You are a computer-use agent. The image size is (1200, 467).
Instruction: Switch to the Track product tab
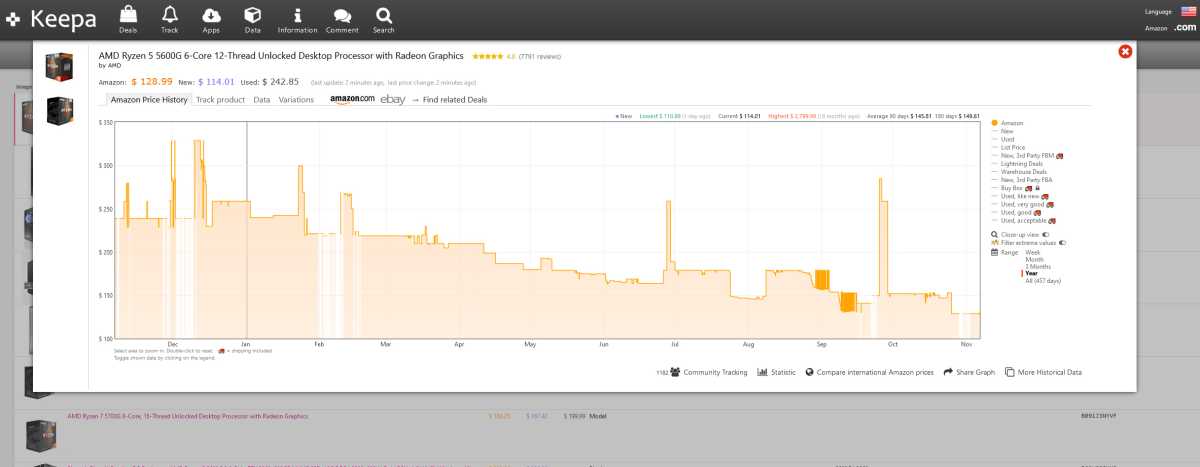click(x=220, y=100)
